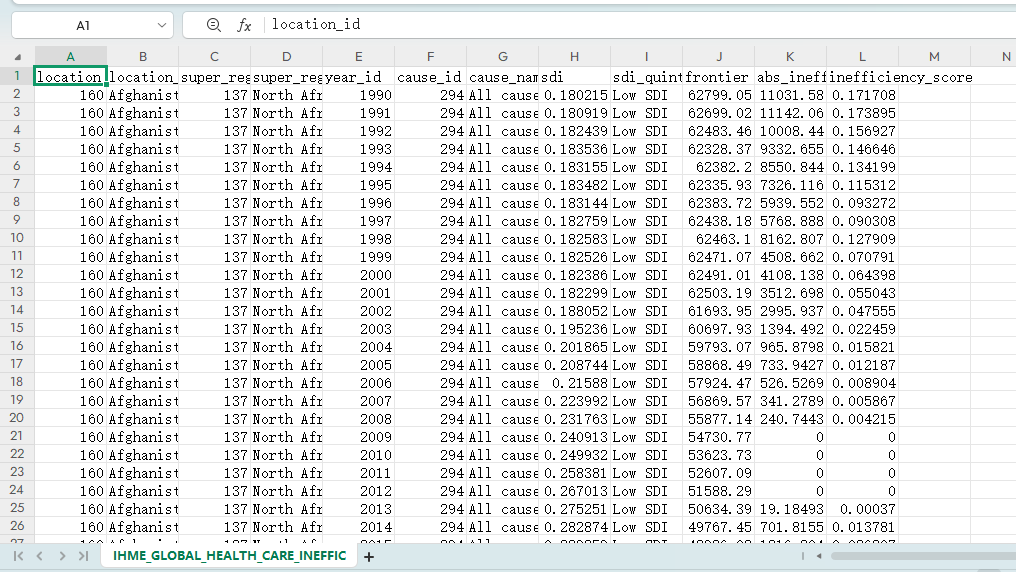1016x572 pixels.
Task: Click the cause_id header cell
Action: [x=430, y=77]
